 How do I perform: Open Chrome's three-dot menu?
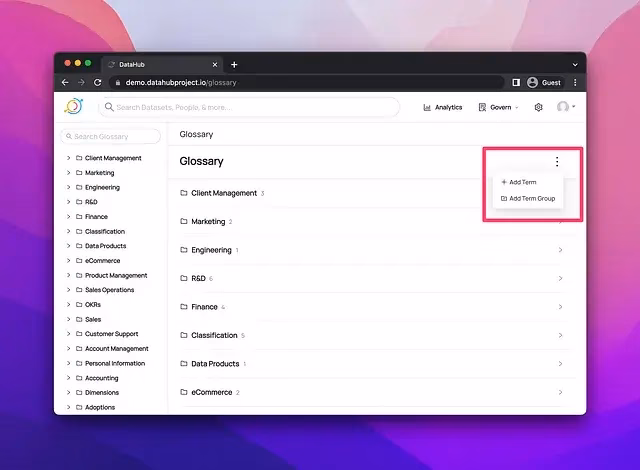[575, 82]
